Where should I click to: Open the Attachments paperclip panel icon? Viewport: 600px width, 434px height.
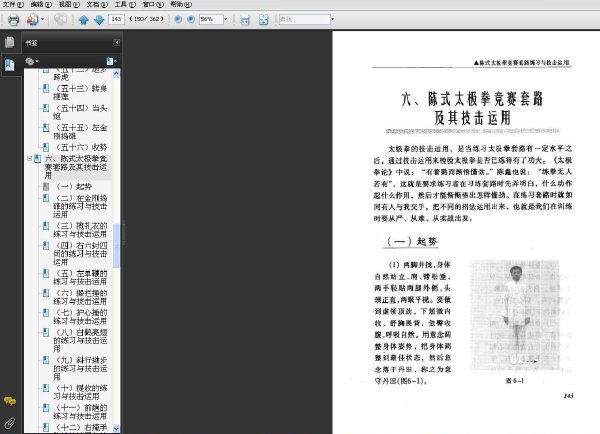tap(10, 423)
